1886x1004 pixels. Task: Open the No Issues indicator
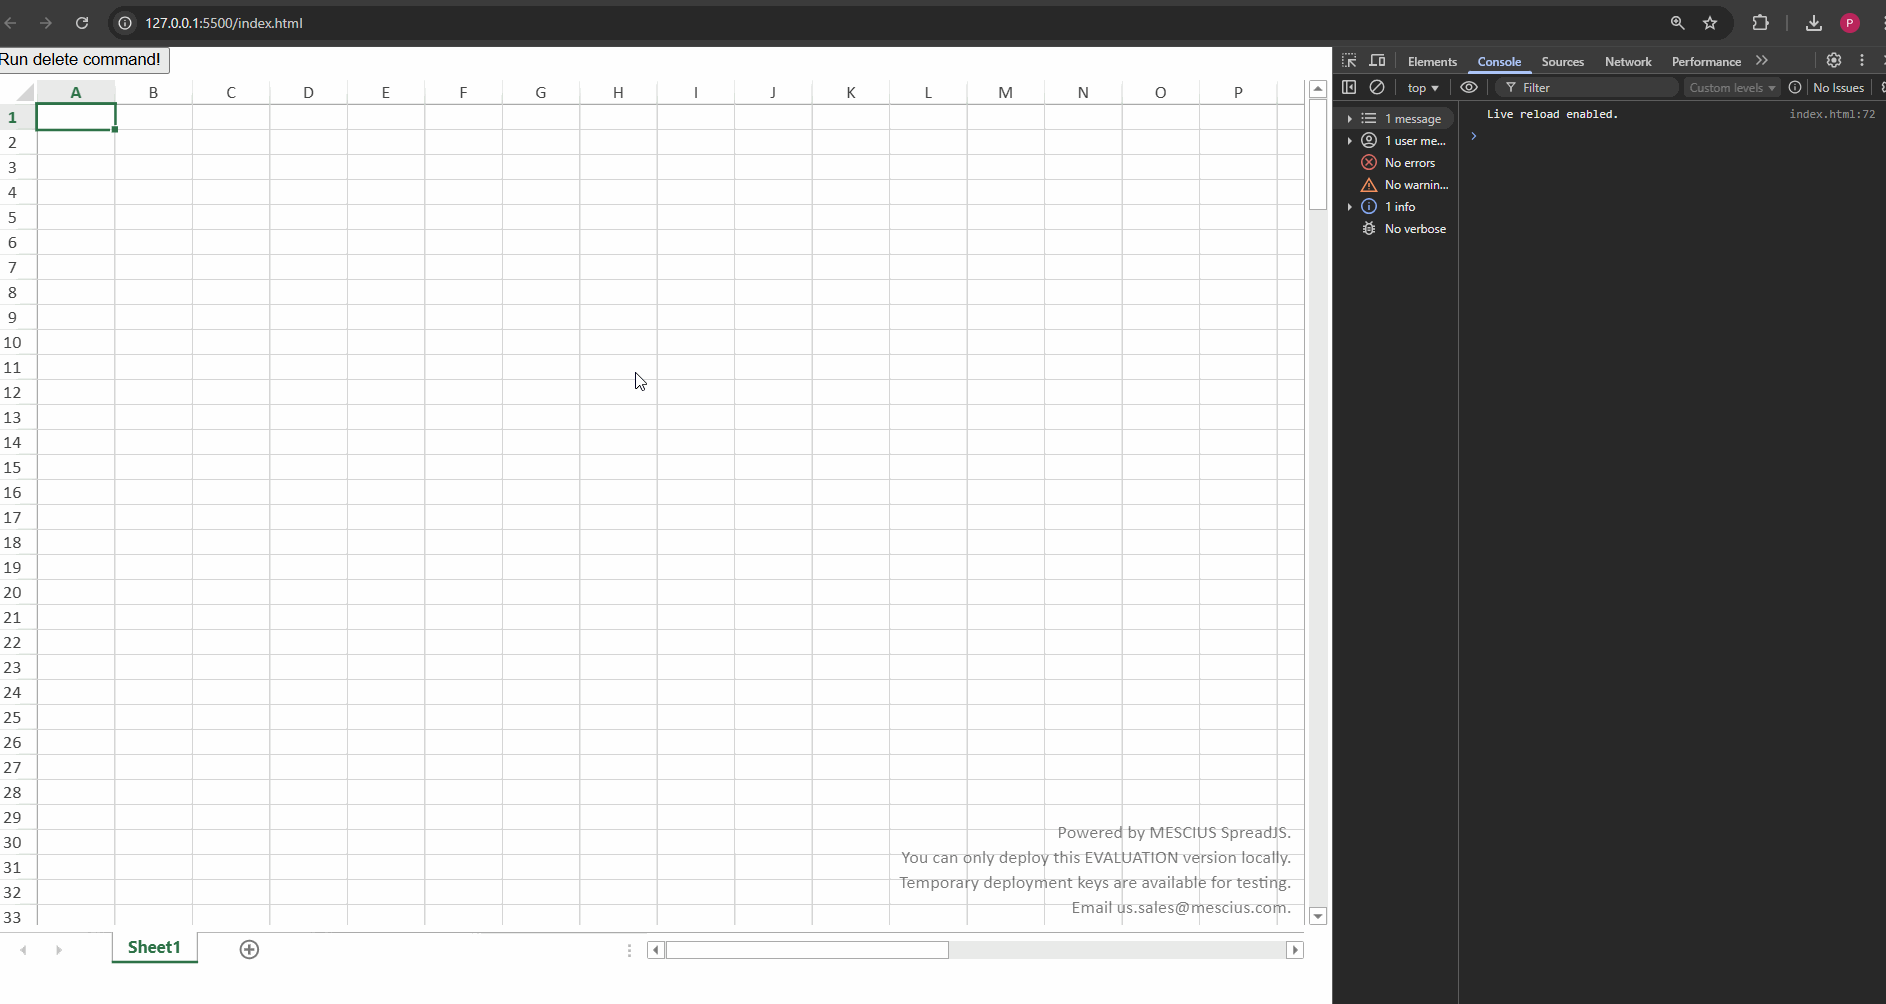tap(1827, 88)
